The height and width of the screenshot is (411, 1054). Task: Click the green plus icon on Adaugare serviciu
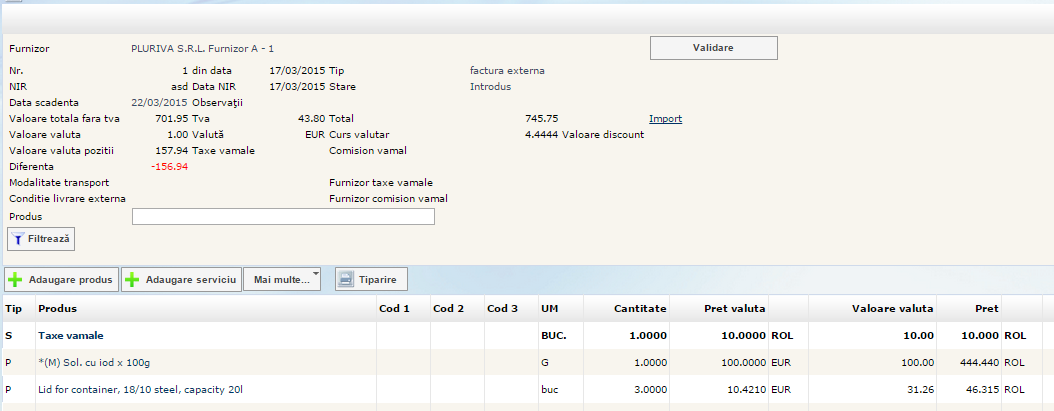pos(132,280)
